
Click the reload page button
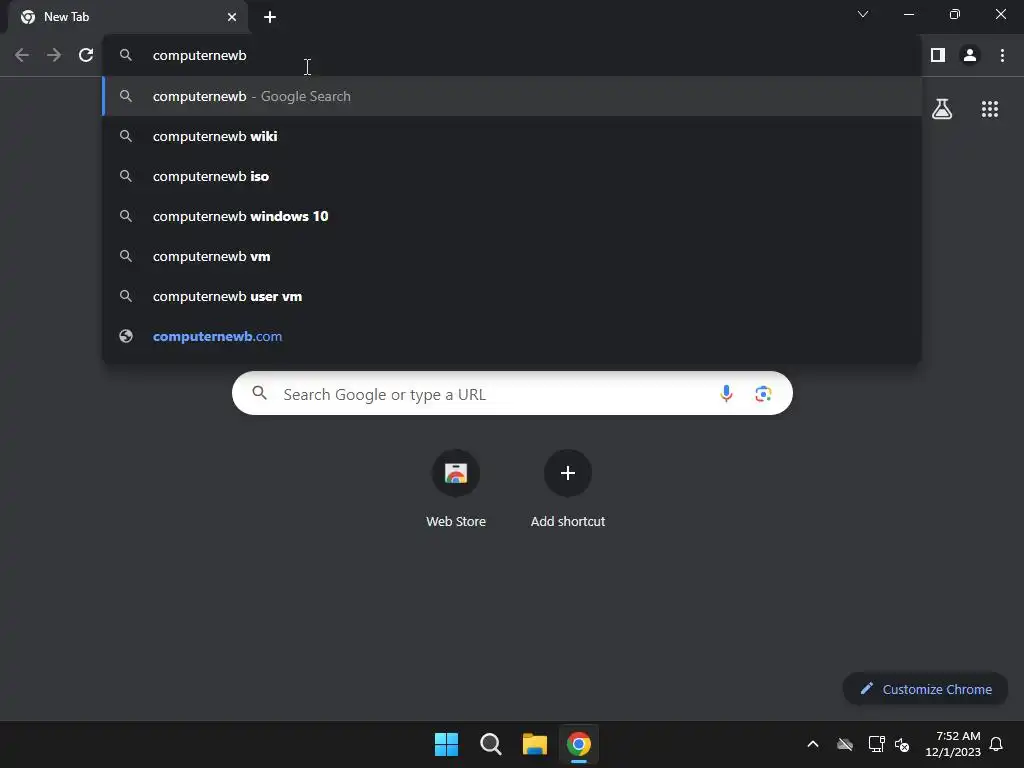(x=86, y=56)
